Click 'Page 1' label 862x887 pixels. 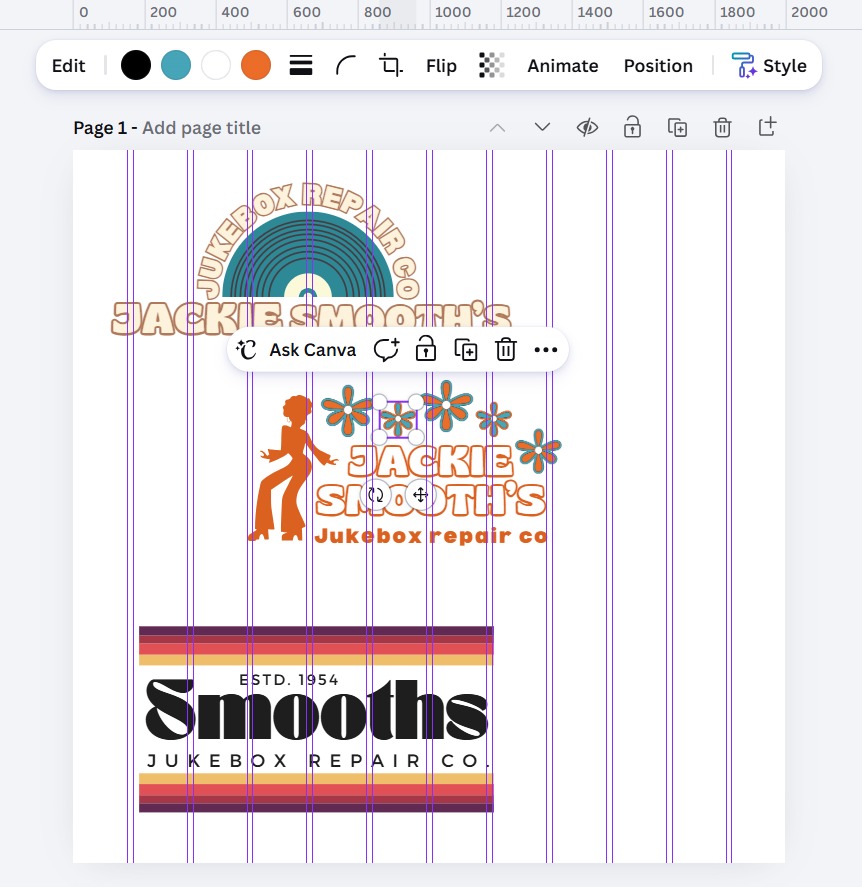tap(100, 128)
